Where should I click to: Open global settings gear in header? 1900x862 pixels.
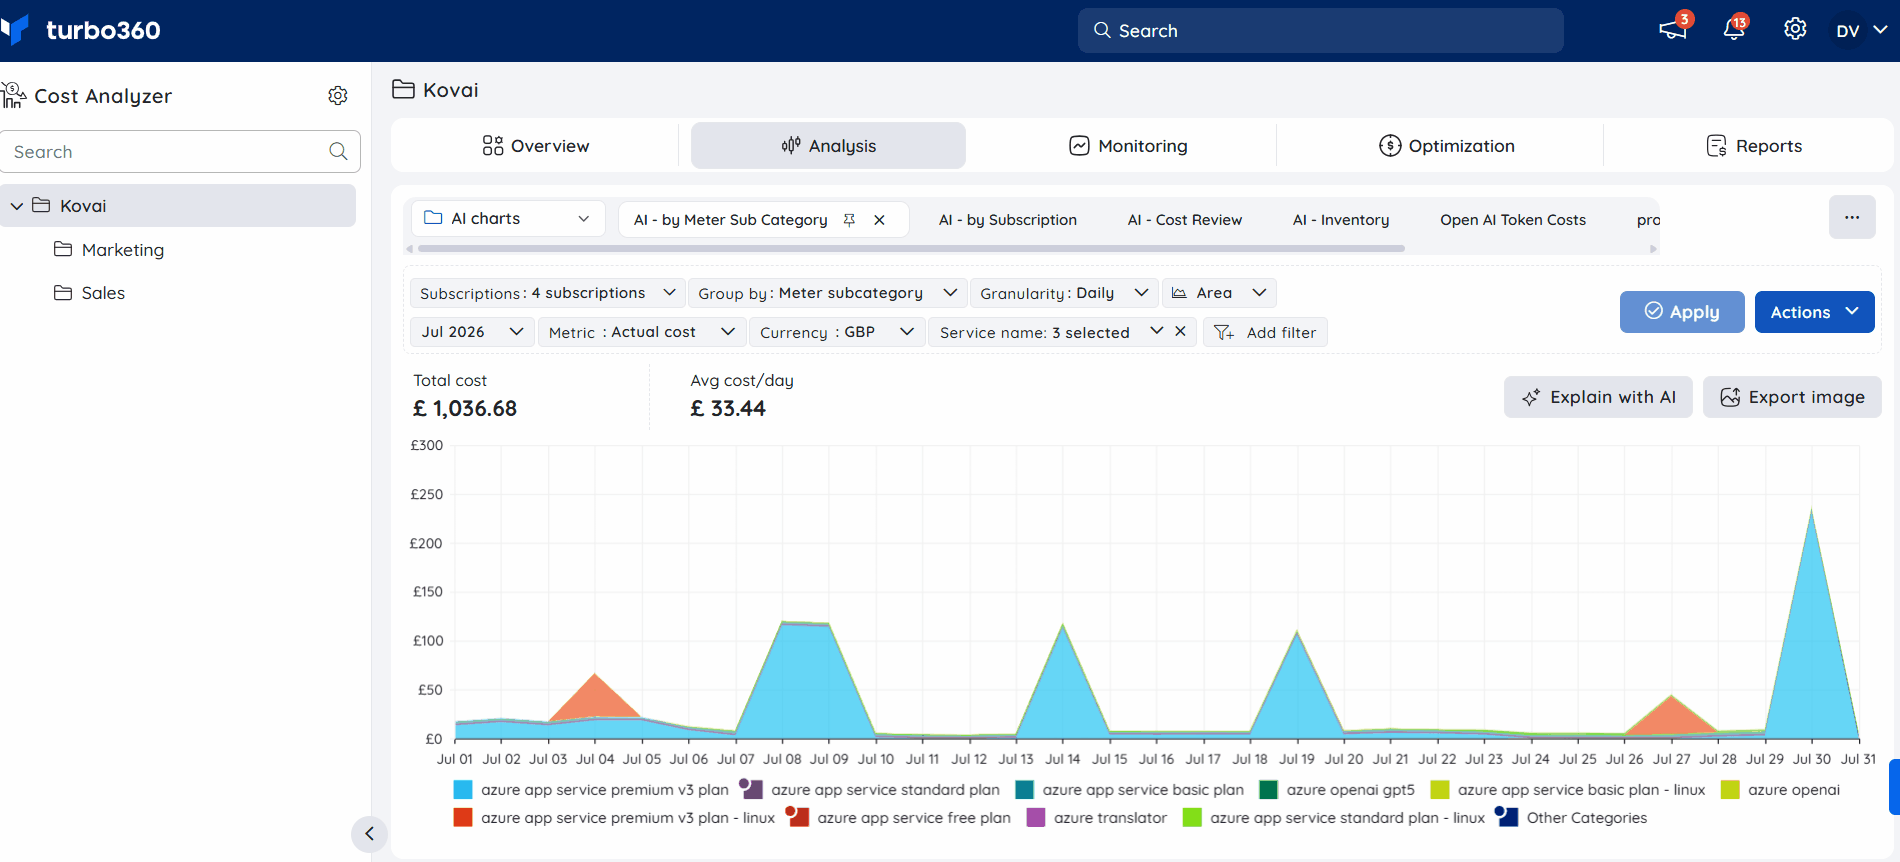pyautogui.click(x=1795, y=29)
